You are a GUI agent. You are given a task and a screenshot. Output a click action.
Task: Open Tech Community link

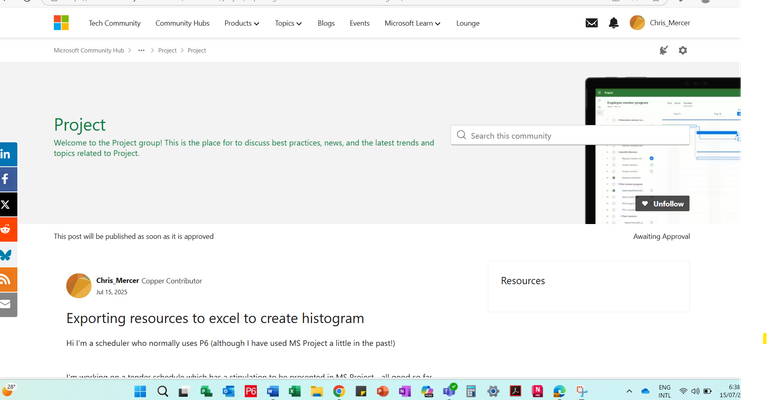tap(114, 23)
